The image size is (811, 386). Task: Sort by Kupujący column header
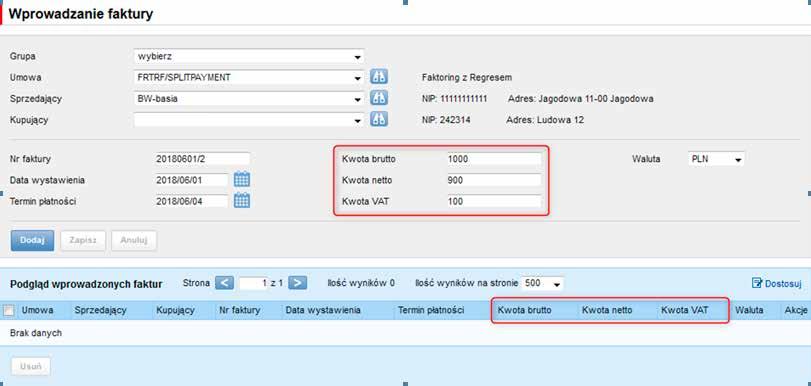(x=175, y=310)
